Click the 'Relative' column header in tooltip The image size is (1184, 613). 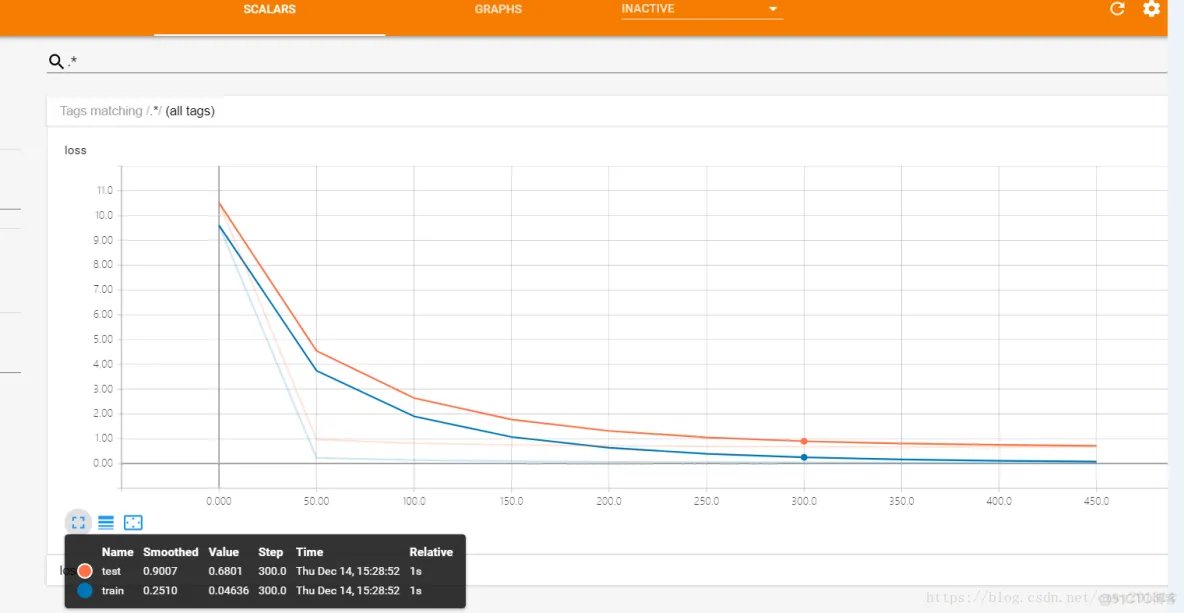tap(431, 552)
